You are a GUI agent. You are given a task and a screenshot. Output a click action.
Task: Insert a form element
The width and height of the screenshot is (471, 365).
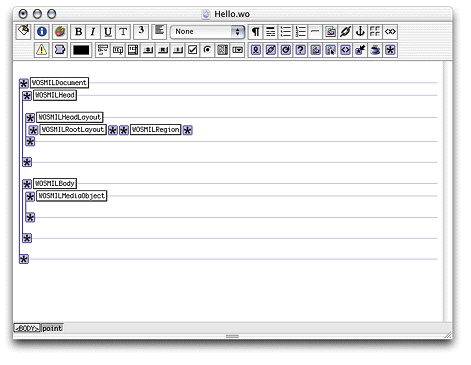click(103, 50)
